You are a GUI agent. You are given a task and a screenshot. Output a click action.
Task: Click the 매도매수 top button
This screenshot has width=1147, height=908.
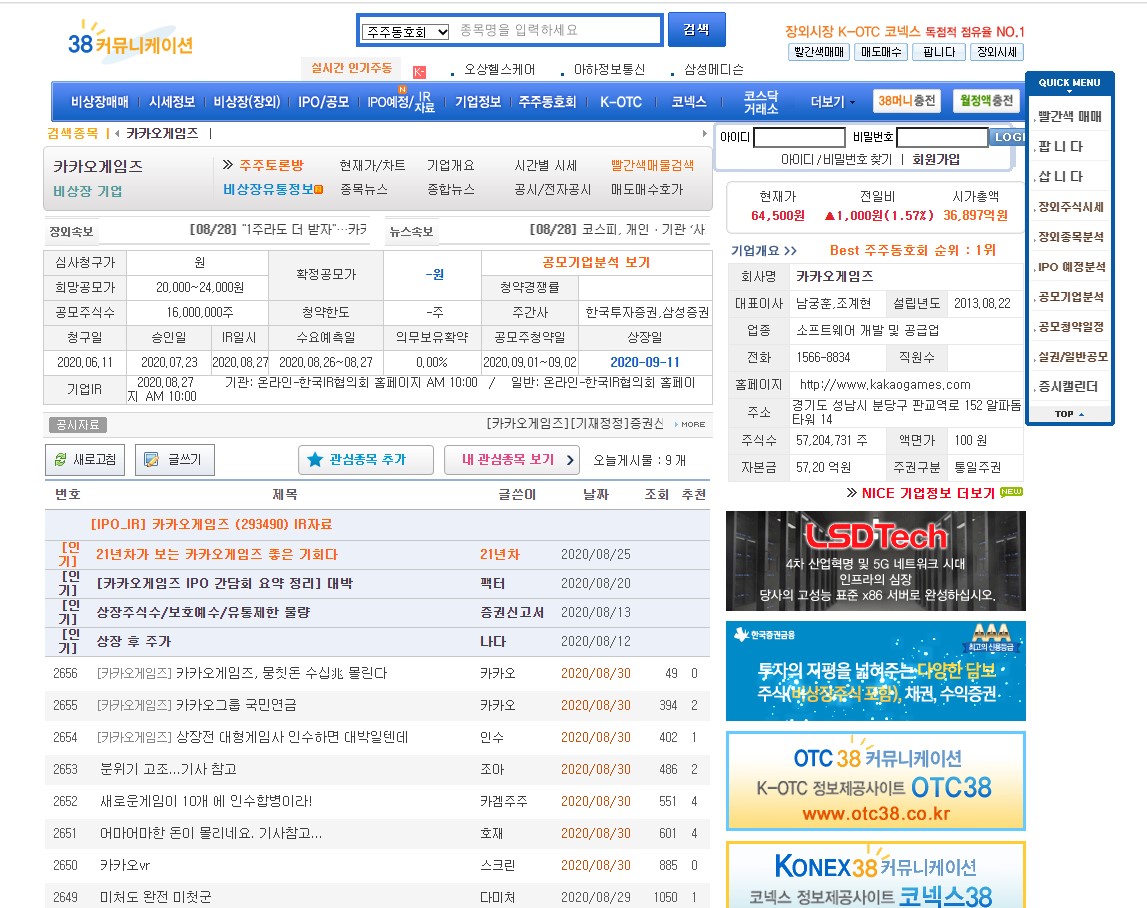(x=881, y=52)
